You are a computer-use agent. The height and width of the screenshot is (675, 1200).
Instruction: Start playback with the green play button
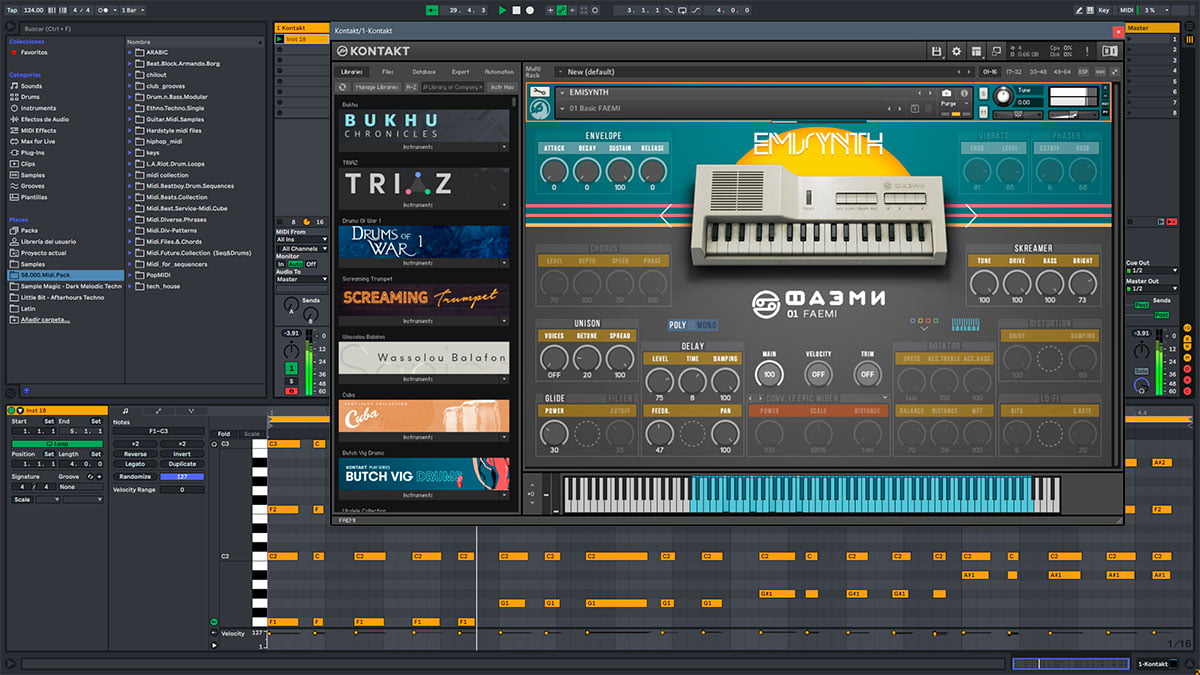pos(503,9)
